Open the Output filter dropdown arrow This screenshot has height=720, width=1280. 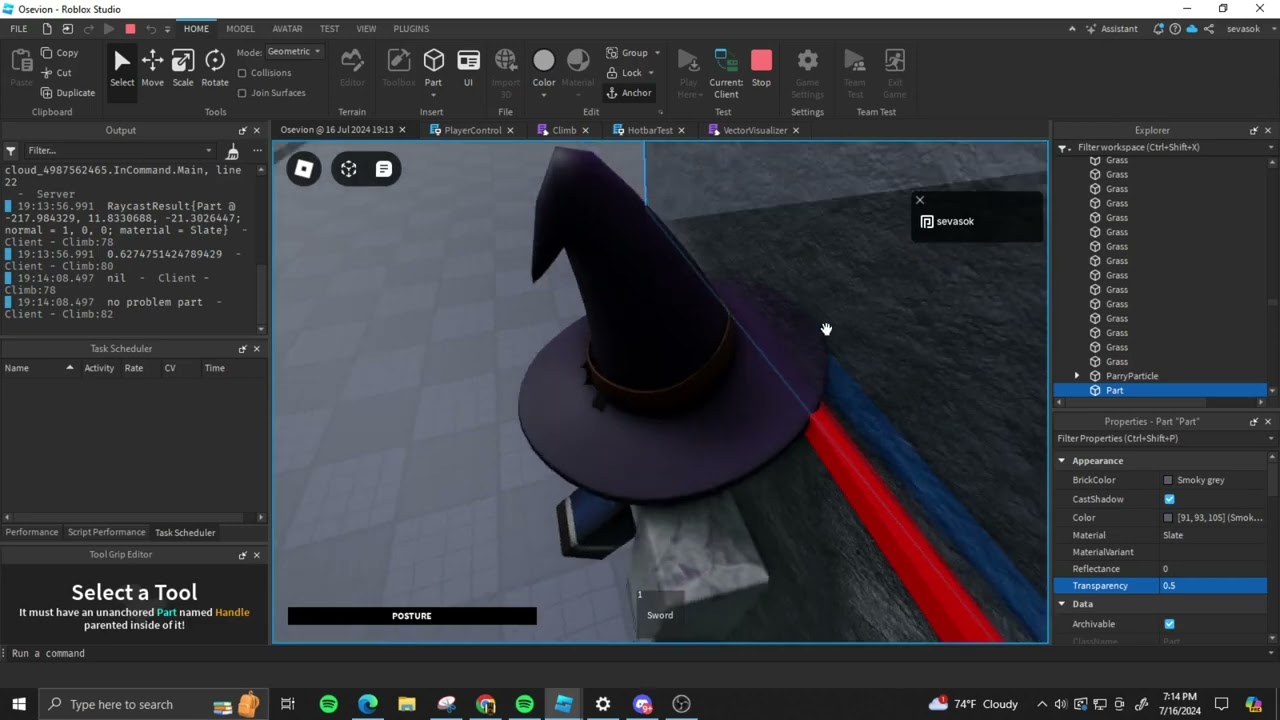point(209,151)
